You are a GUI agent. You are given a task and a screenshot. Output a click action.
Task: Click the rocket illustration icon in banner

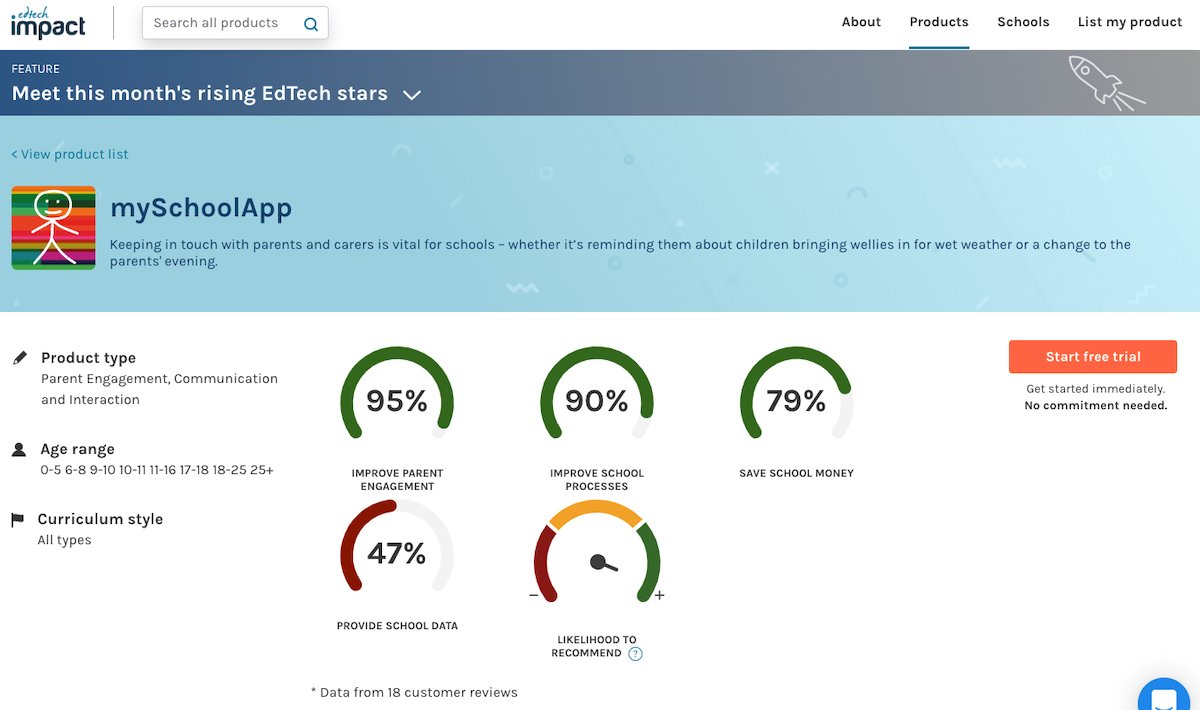[1106, 82]
